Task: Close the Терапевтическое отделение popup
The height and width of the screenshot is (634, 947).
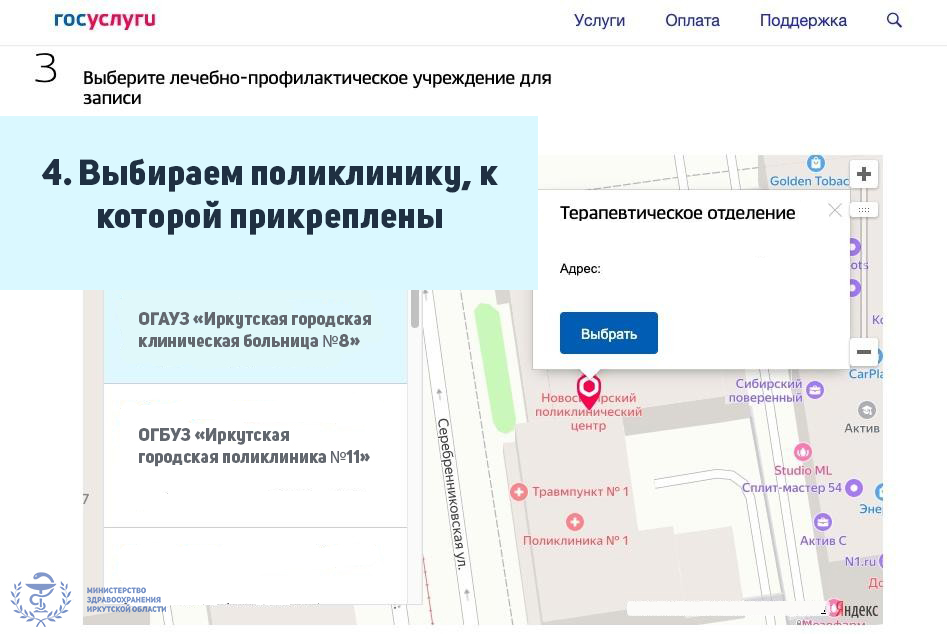Action: point(835,210)
